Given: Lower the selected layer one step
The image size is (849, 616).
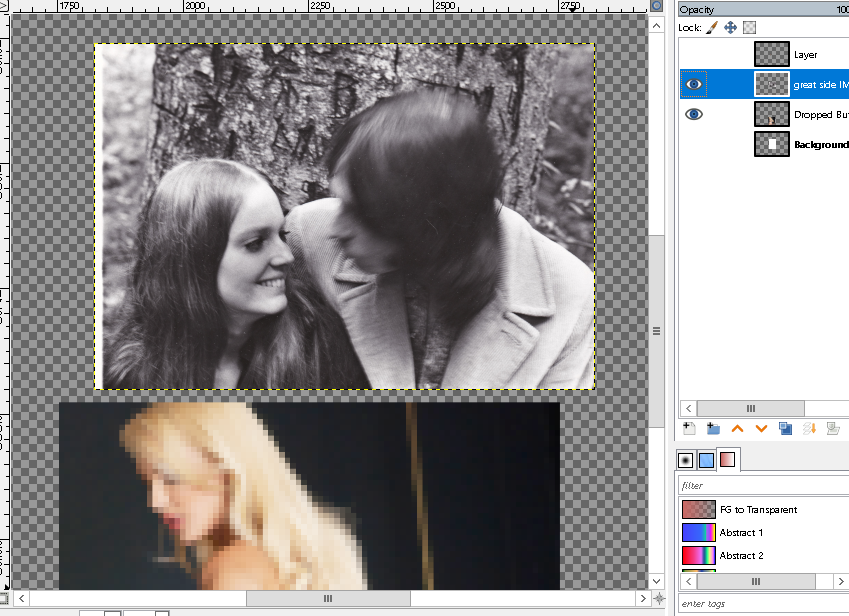Looking at the screenshot, I should pyautogui.click(x=761, y=429).
